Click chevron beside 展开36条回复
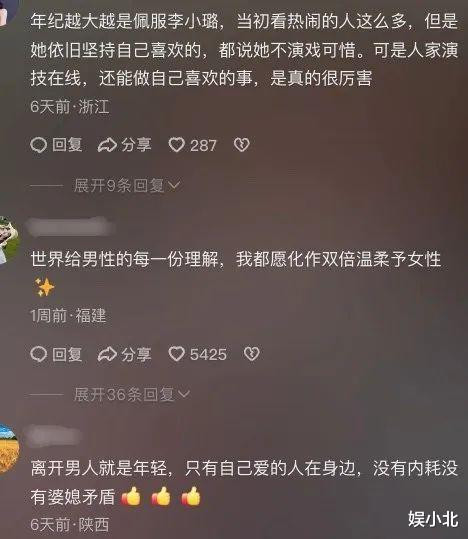The width and height of the screenshot is (468, 539). pos(184,394)
